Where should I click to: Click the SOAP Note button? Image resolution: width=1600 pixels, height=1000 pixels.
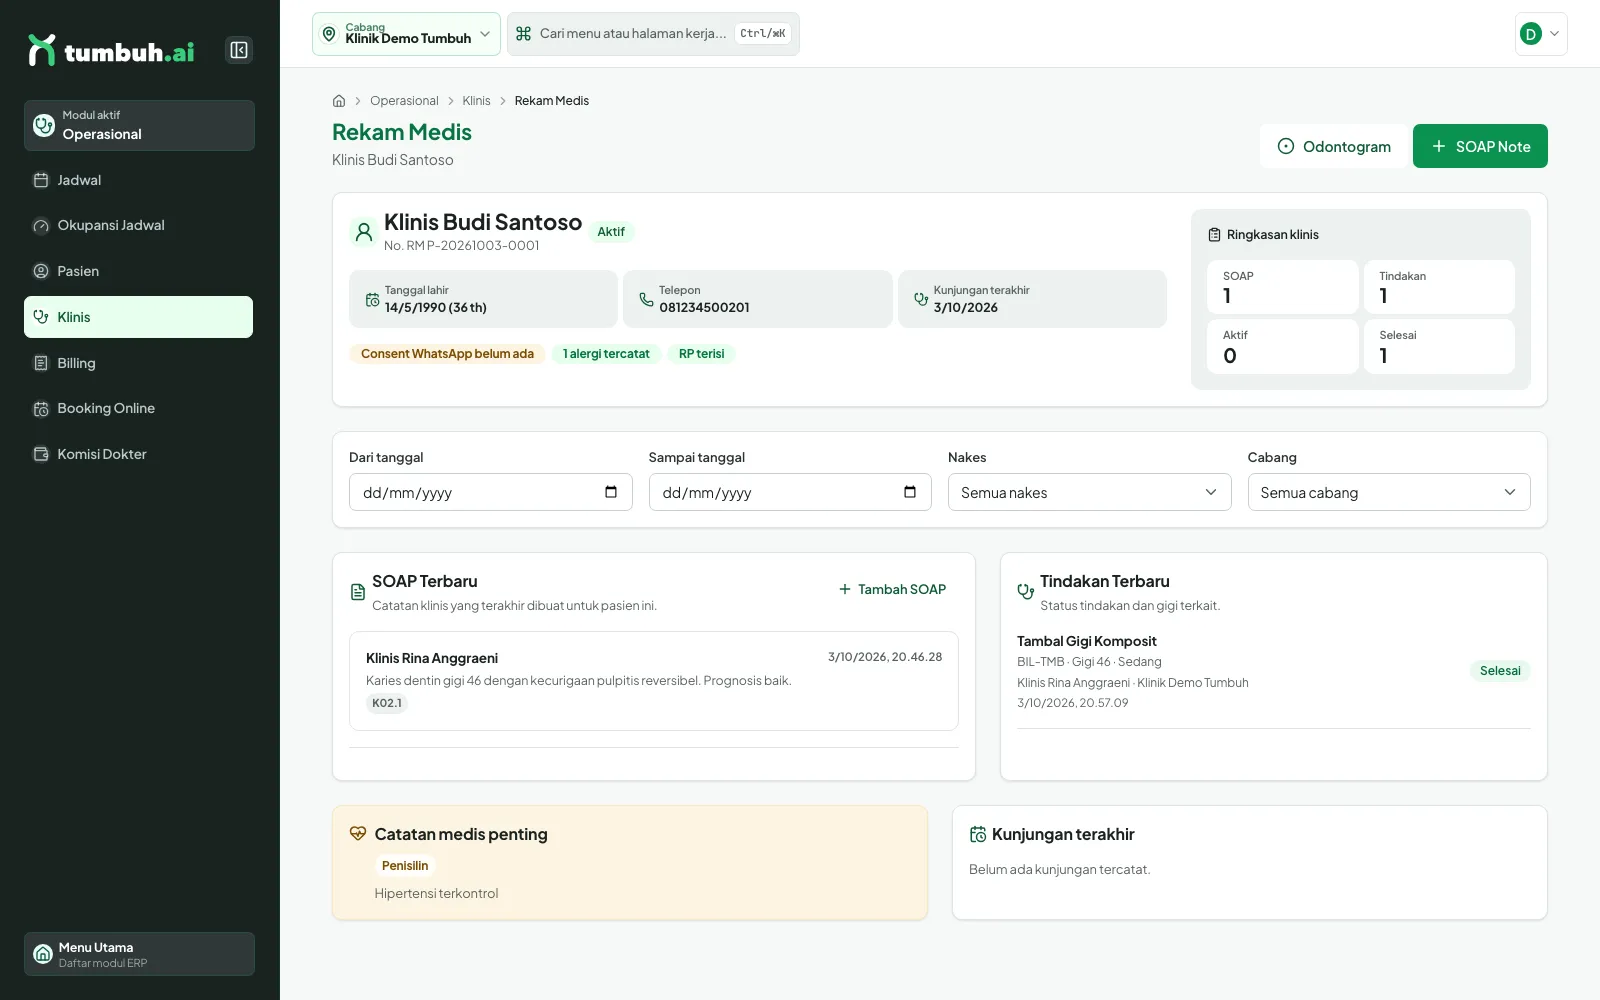pos(1480,146)
